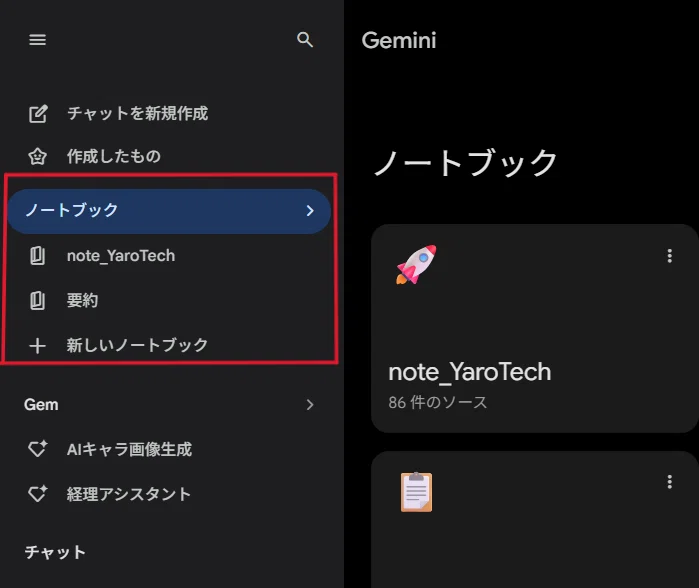Click the search magnifier icon
The height and width of the screenshot is (588, 699).
[305, 40]
